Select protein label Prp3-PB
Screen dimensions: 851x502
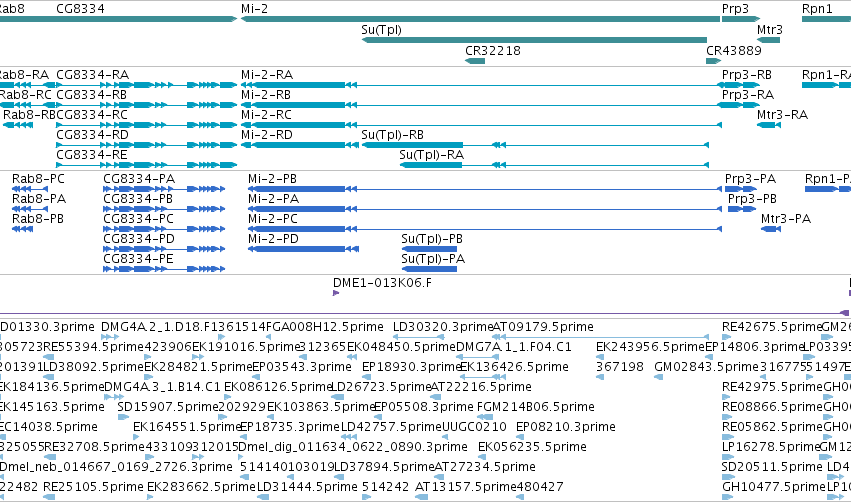point(752,199)
